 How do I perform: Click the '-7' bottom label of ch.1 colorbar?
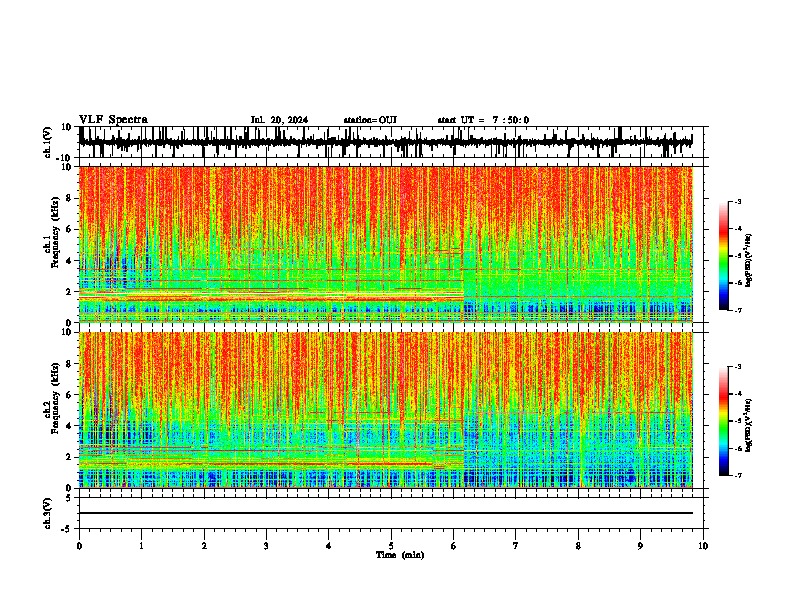737,310
